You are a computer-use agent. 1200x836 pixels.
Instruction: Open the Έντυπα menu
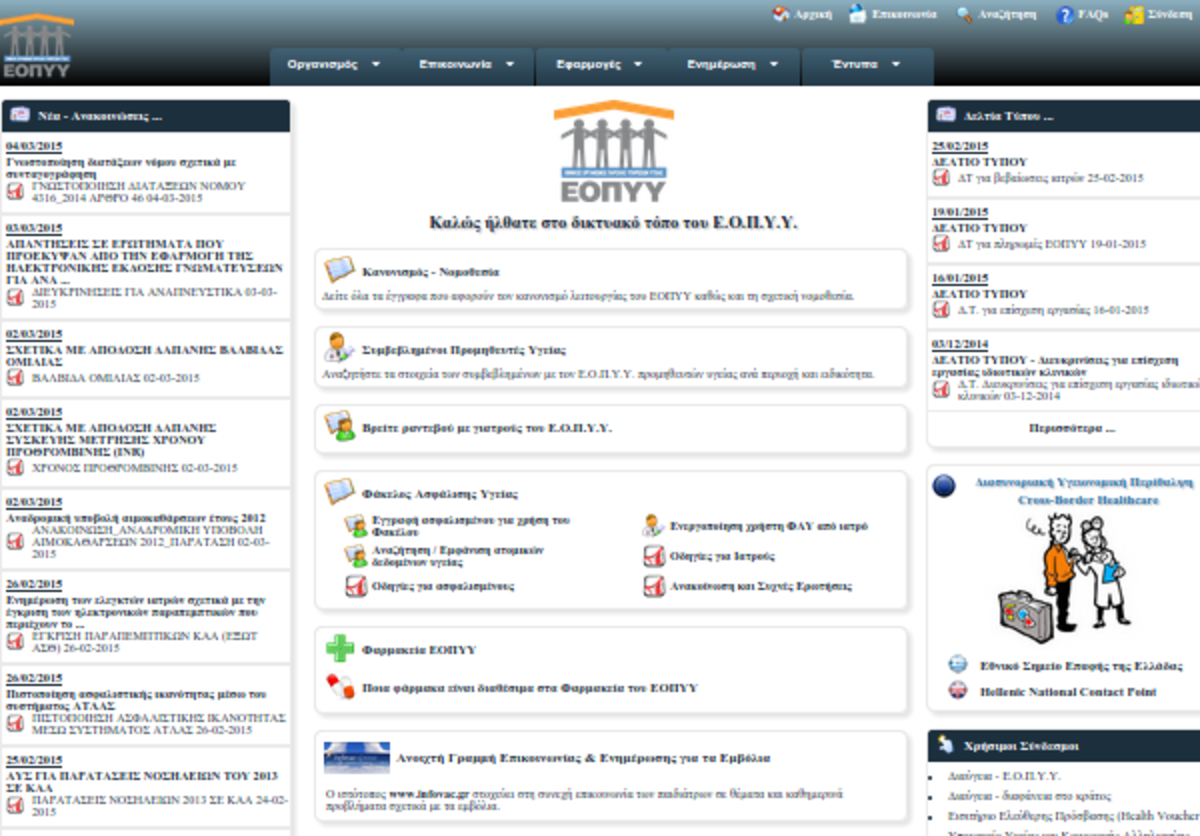click(x=866, y=65)
